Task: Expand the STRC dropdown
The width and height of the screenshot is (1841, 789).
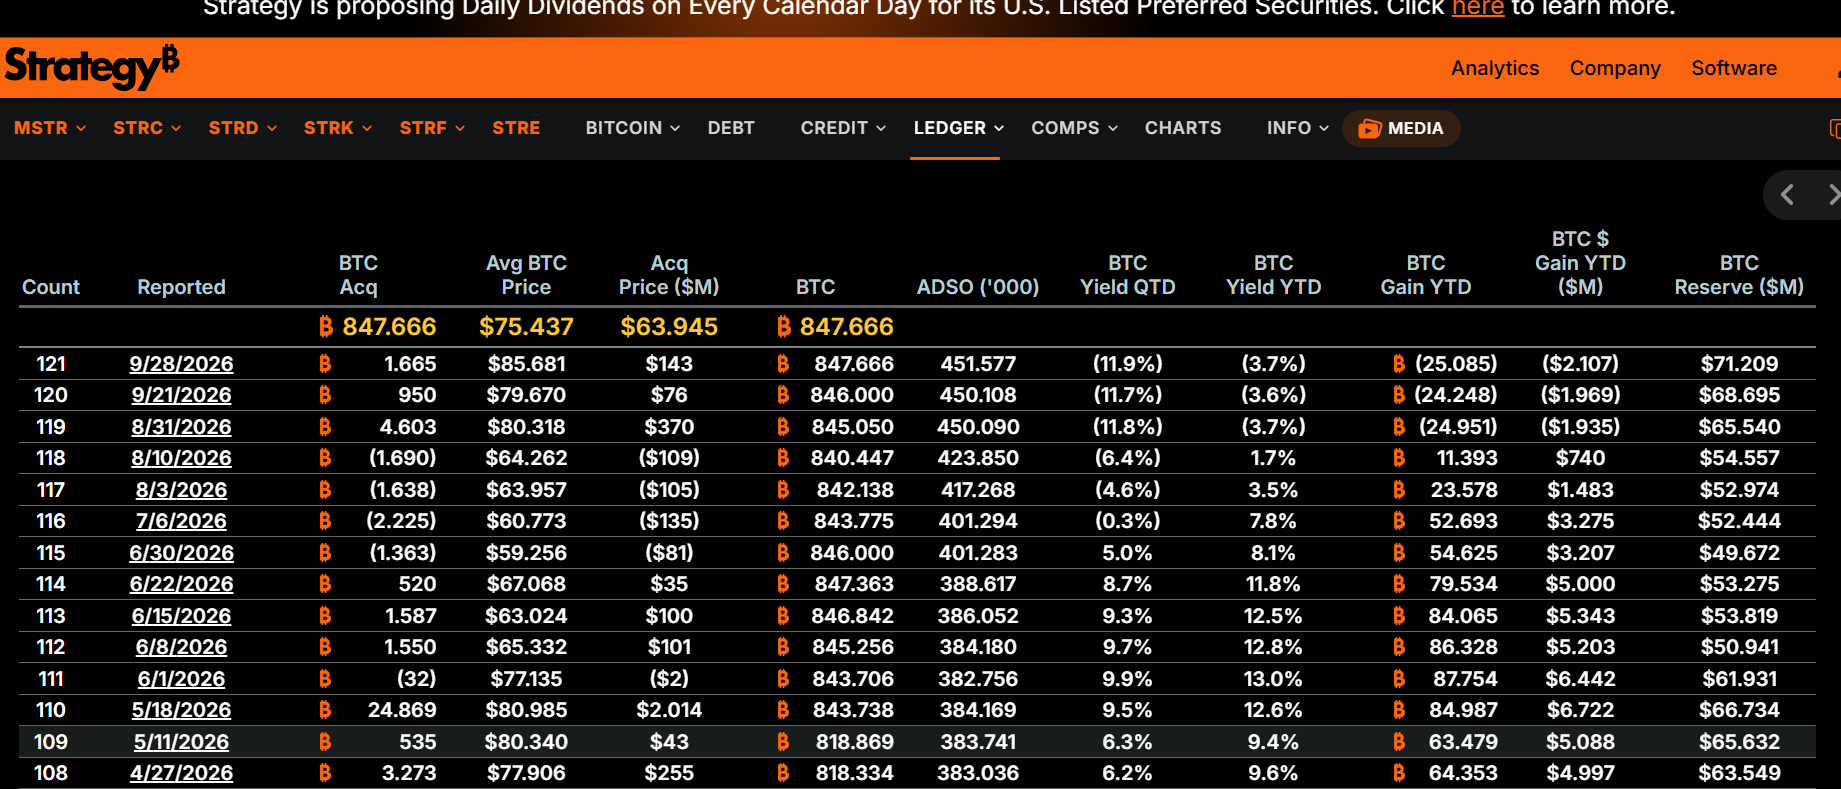Action: 147,128
